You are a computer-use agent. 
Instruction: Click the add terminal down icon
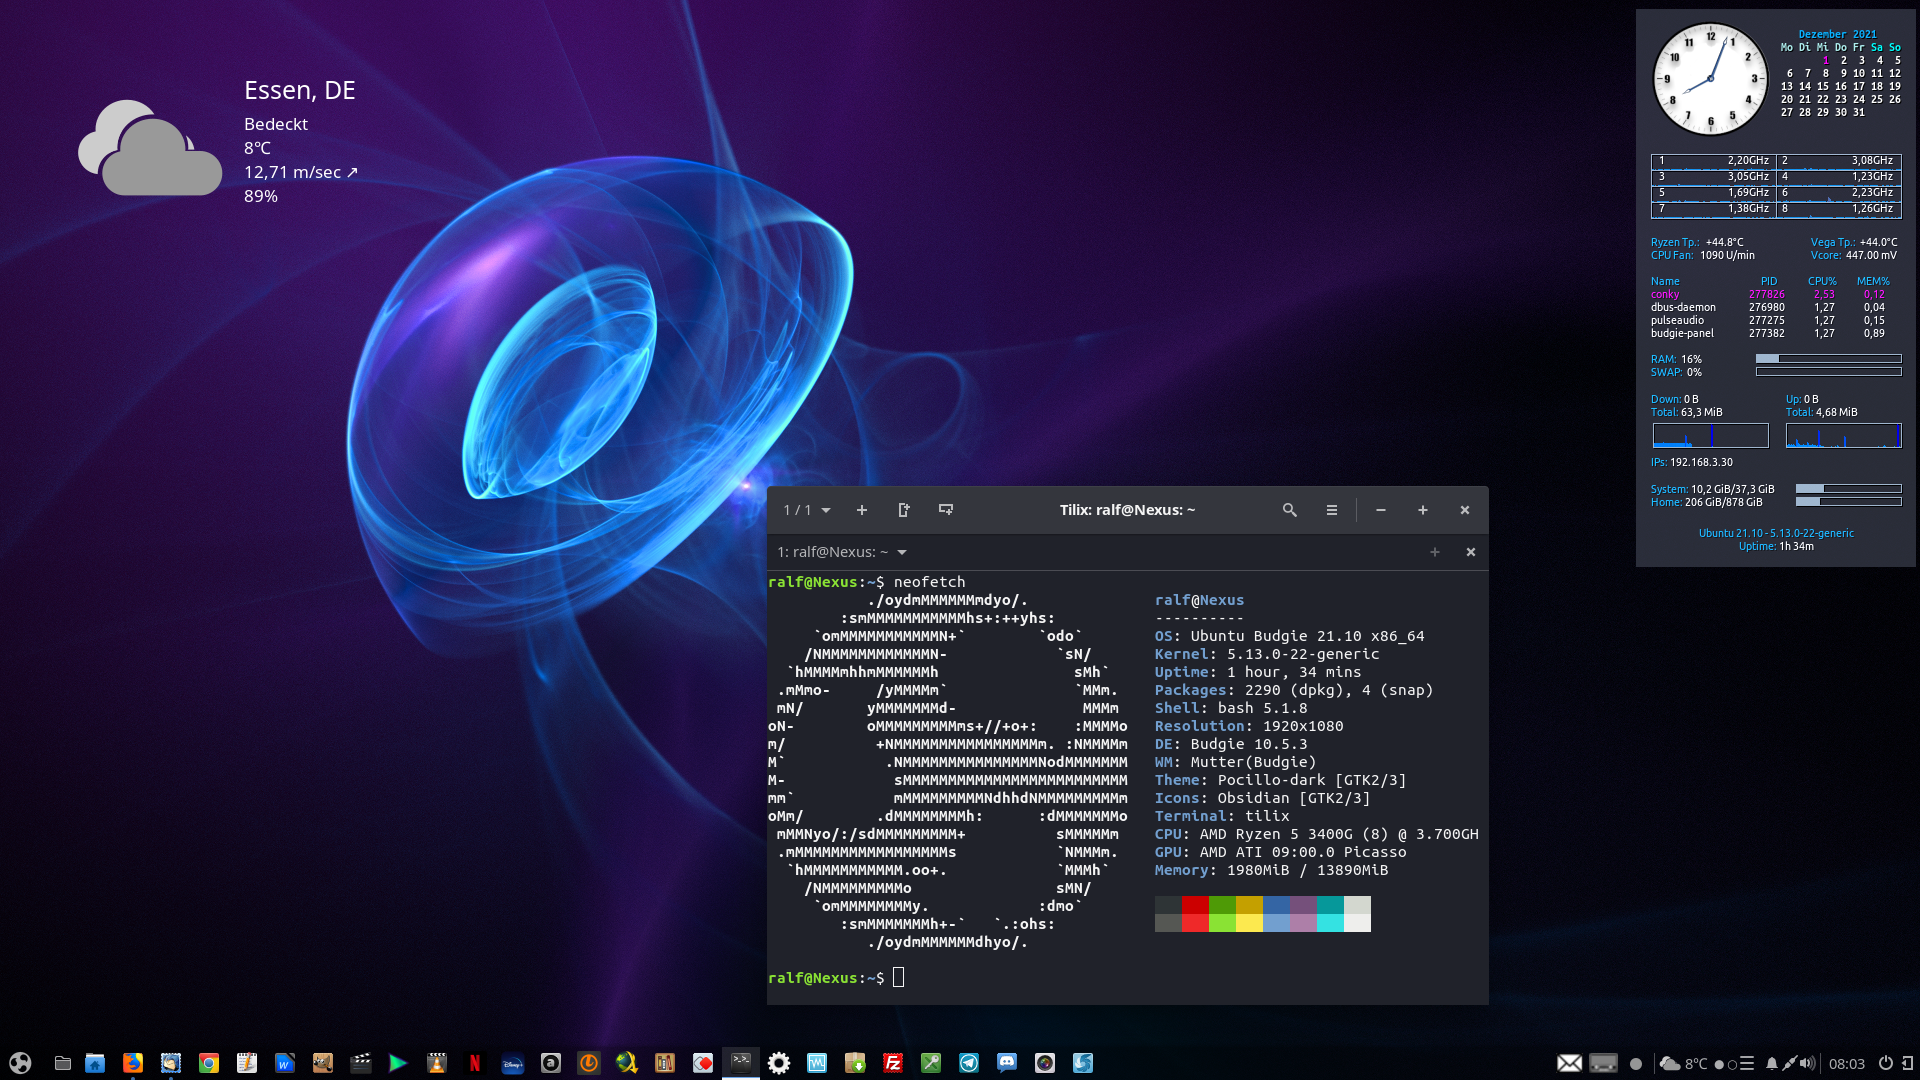945,510
